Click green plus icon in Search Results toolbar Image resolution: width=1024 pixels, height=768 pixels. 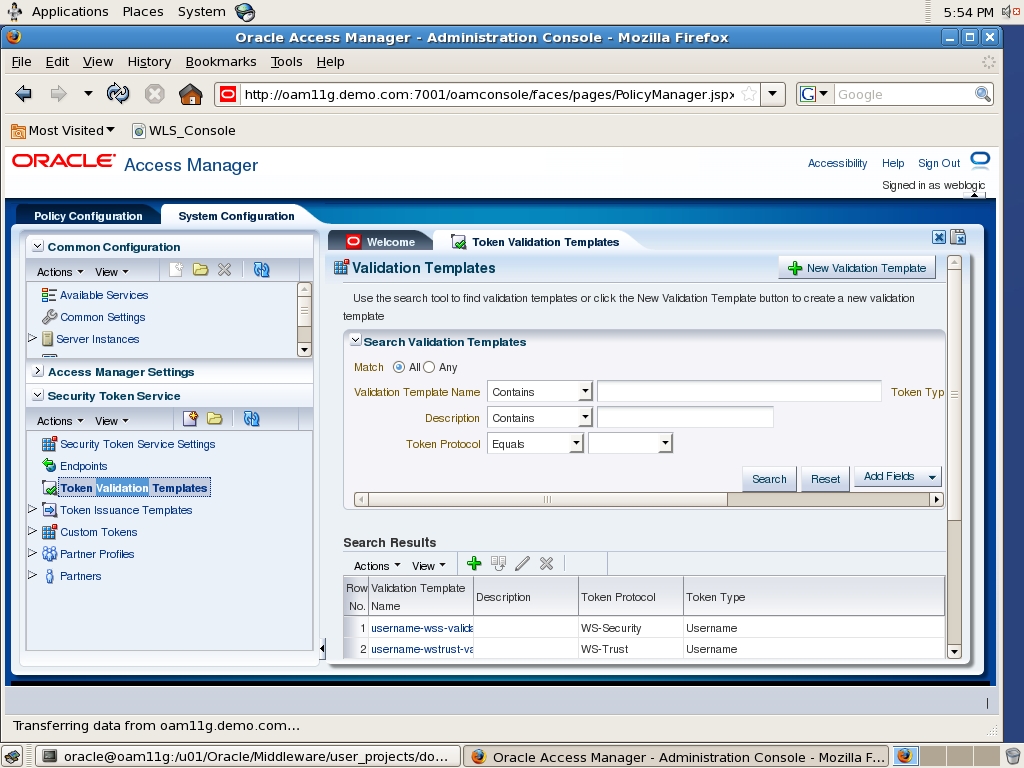(474, 564)
